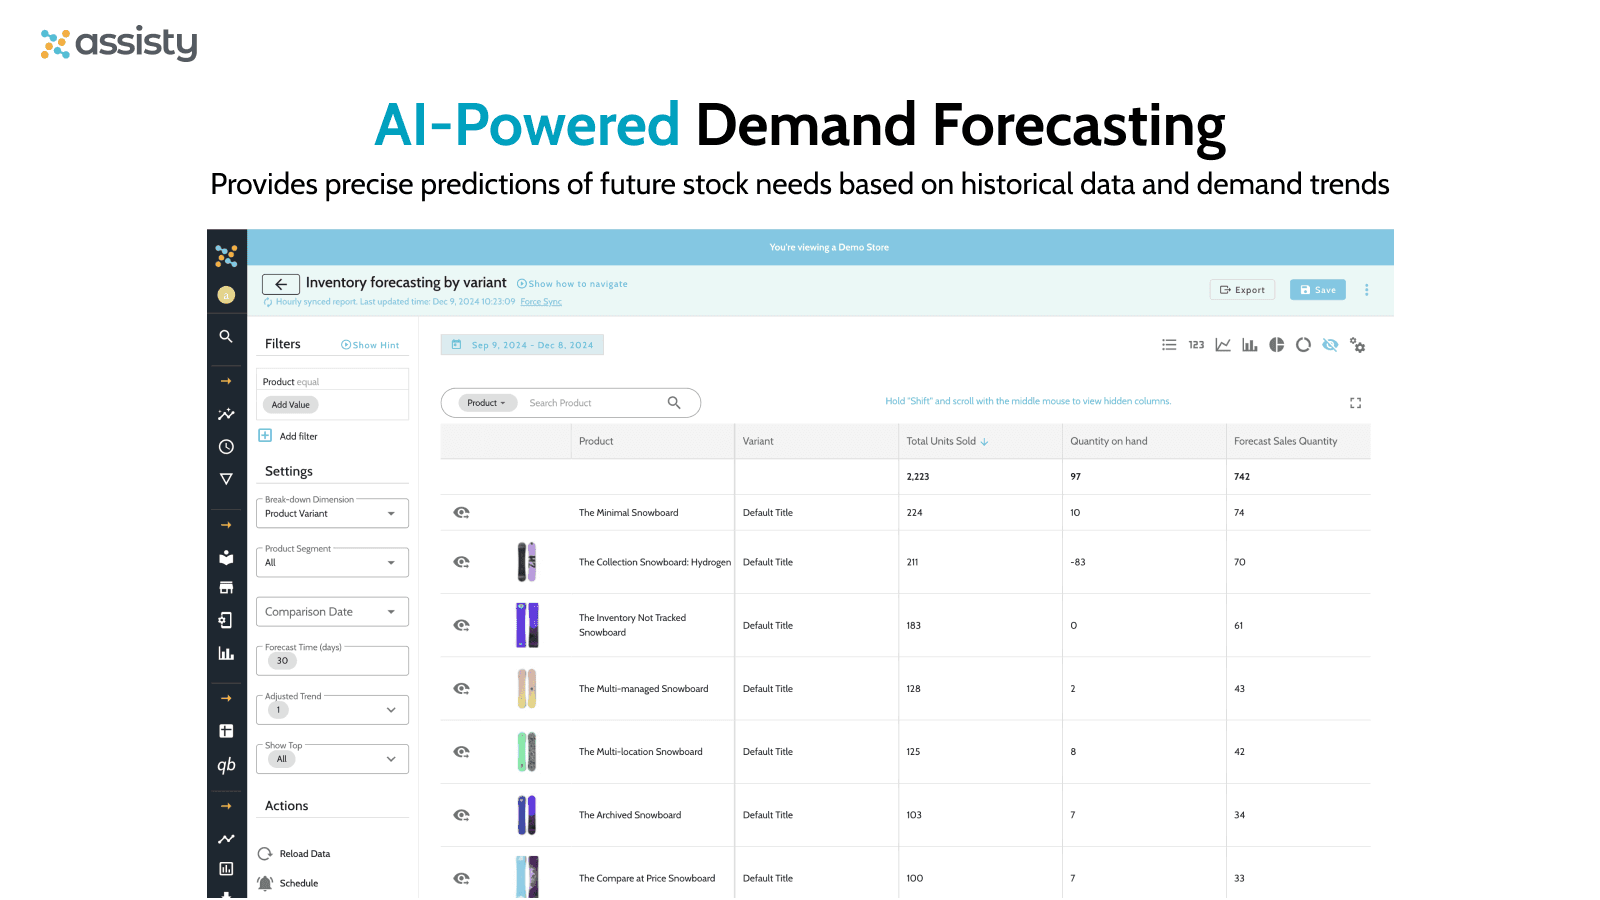This screenshot has height=900, width=1600.
Task: Click the Export button
Action: click(x=1242, y=290)
